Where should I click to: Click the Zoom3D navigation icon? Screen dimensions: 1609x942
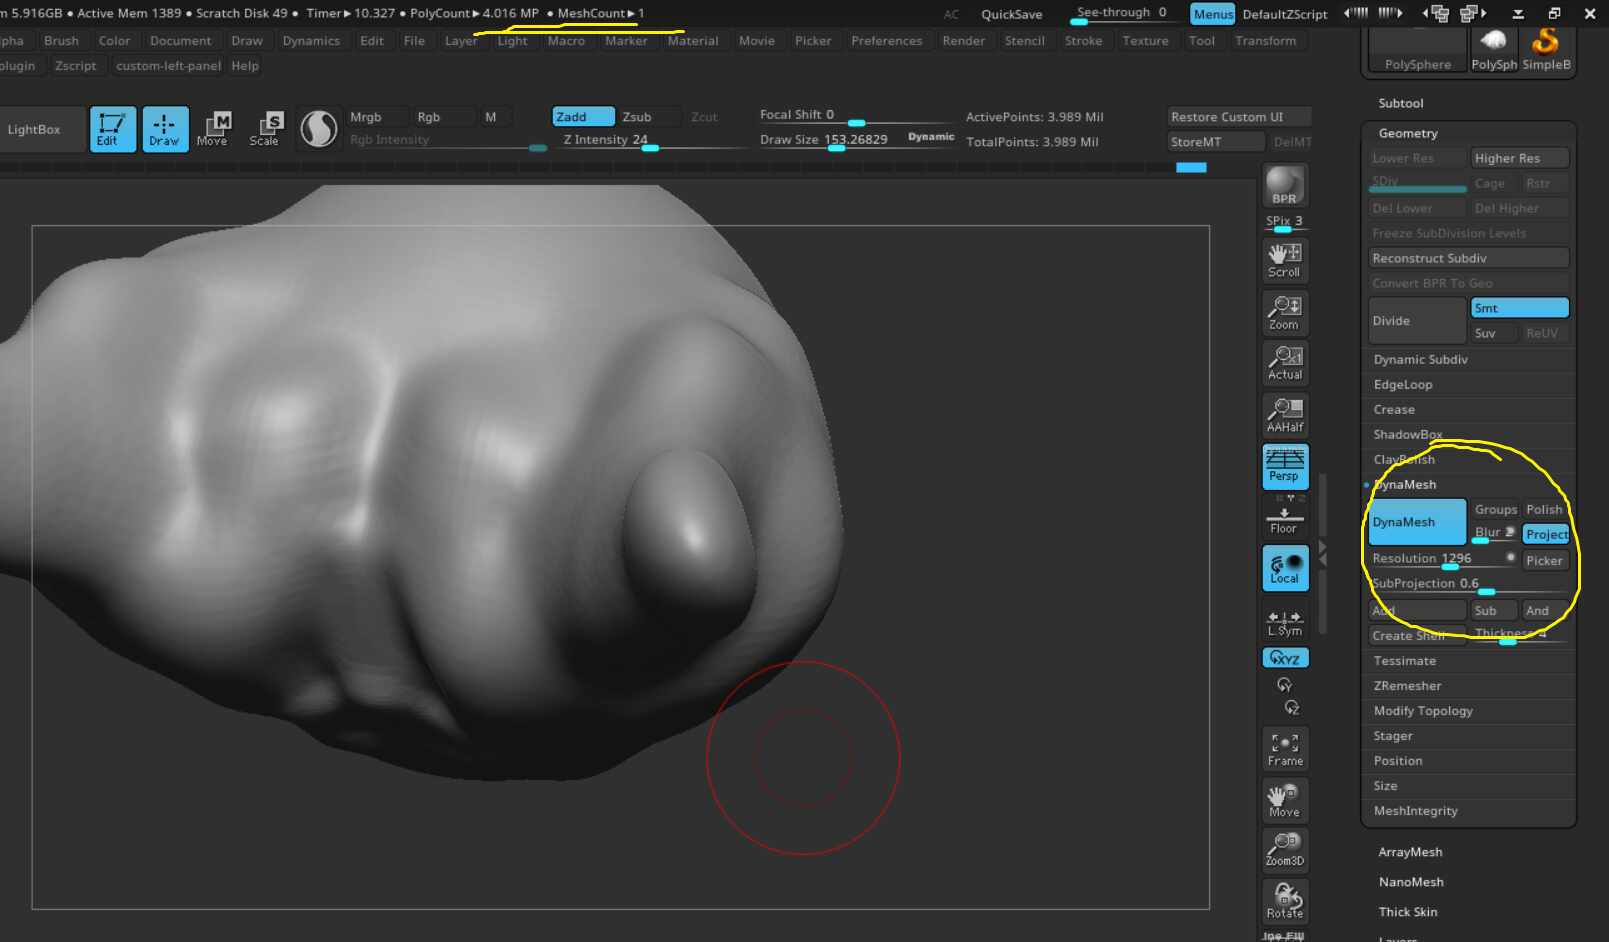click(1285, 849)
